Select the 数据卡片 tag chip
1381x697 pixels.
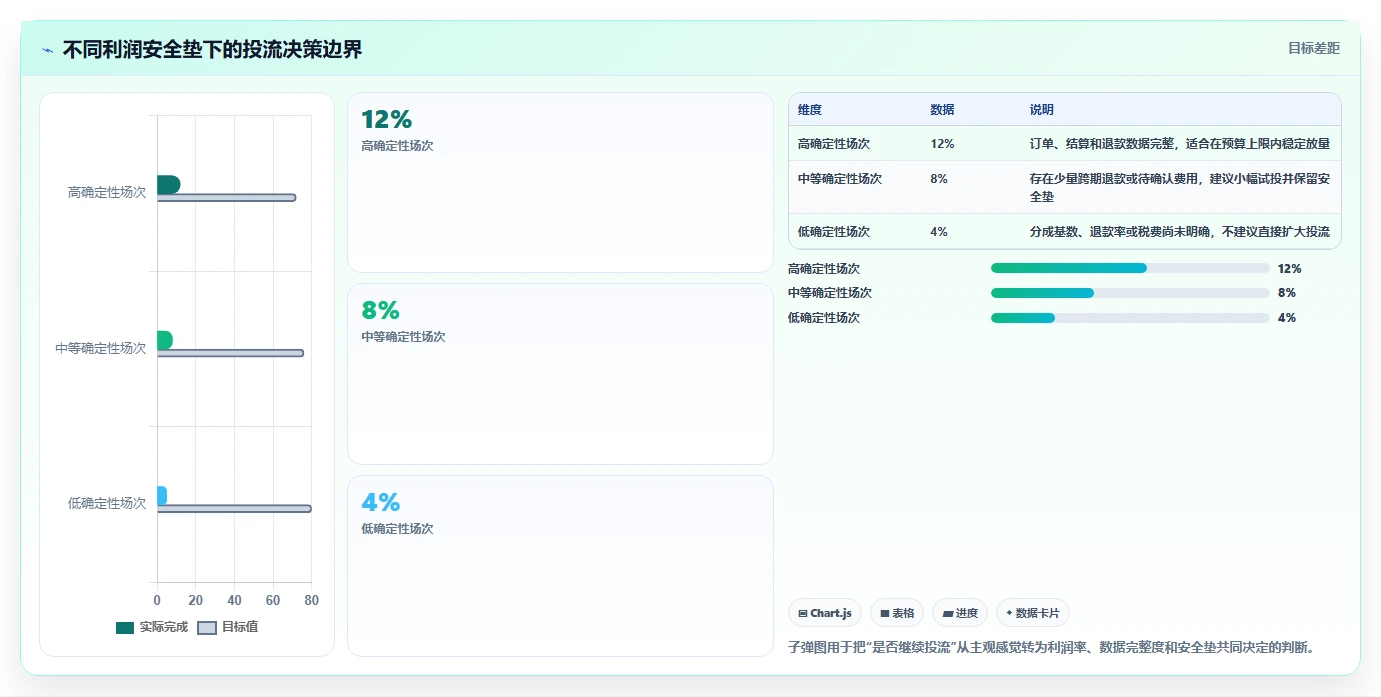click(x=1033, y=613)
